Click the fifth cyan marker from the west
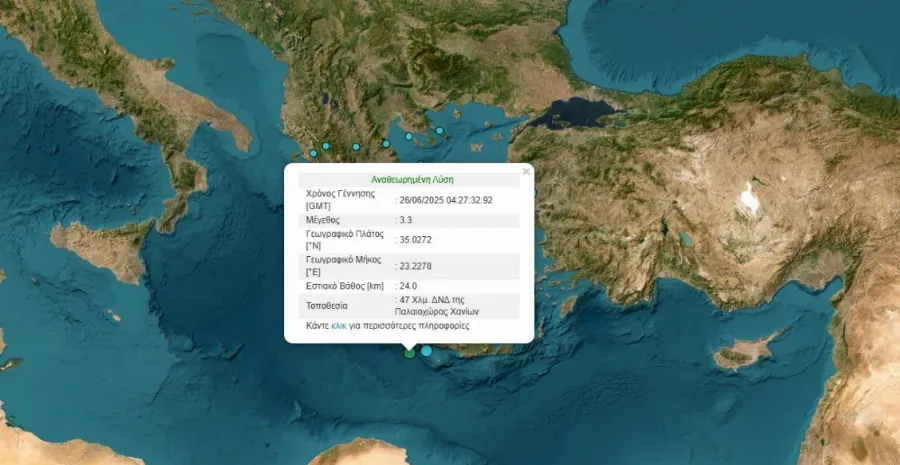This screenshot has width=900, height=465. click(408, 136)
